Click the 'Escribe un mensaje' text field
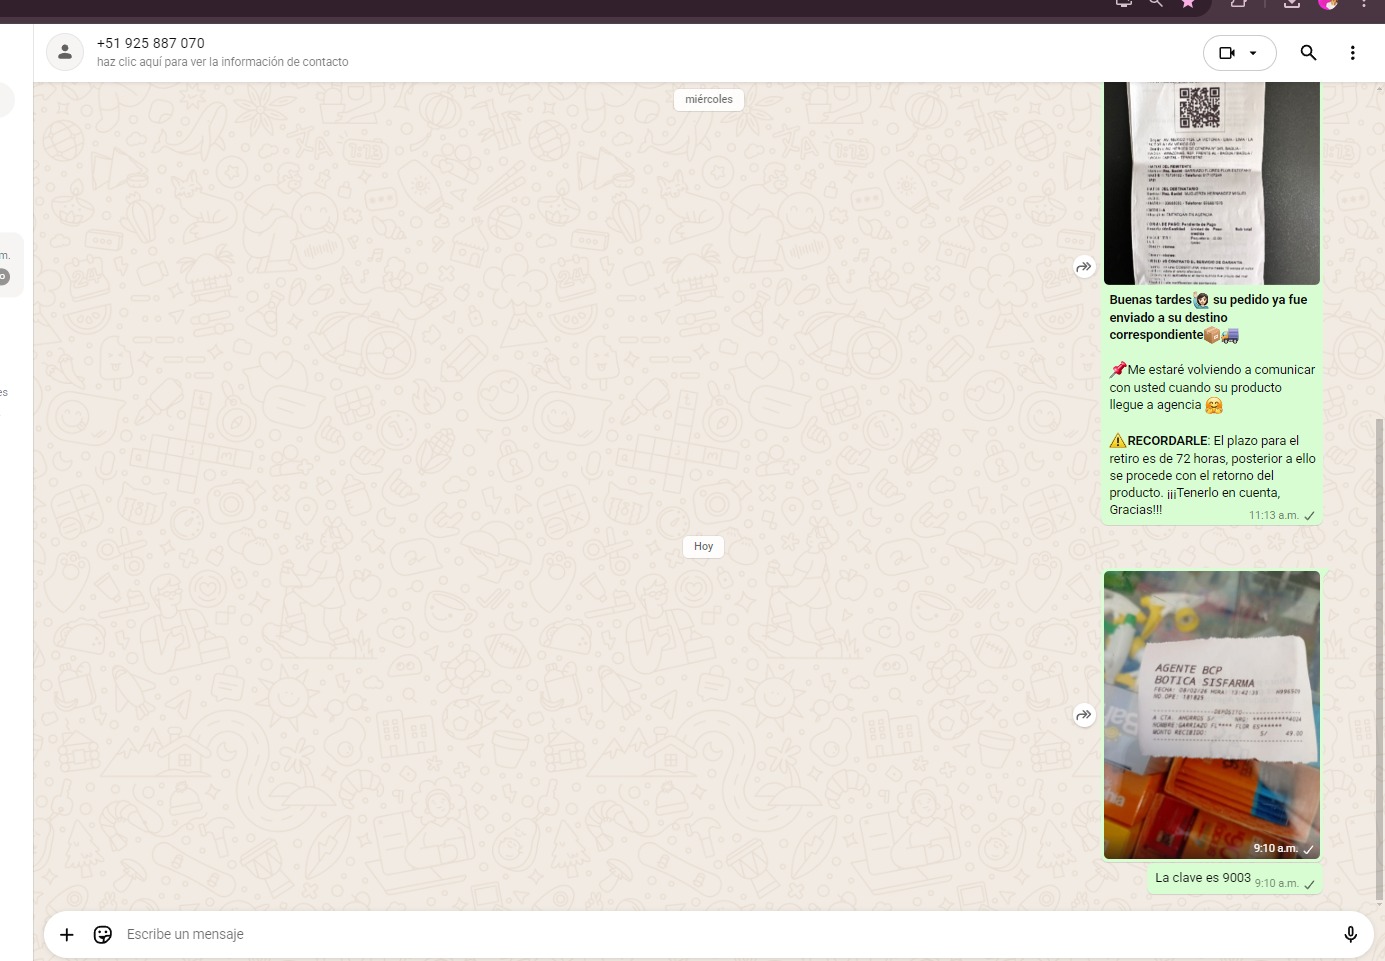This screenshot has height=961, width=1385. pos(700,934)
